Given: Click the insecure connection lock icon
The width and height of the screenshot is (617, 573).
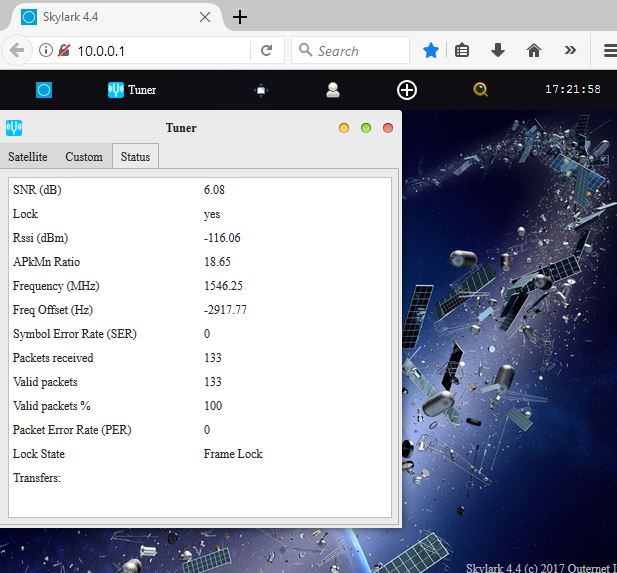Looking at the screenshot, I should coord(64,50).
